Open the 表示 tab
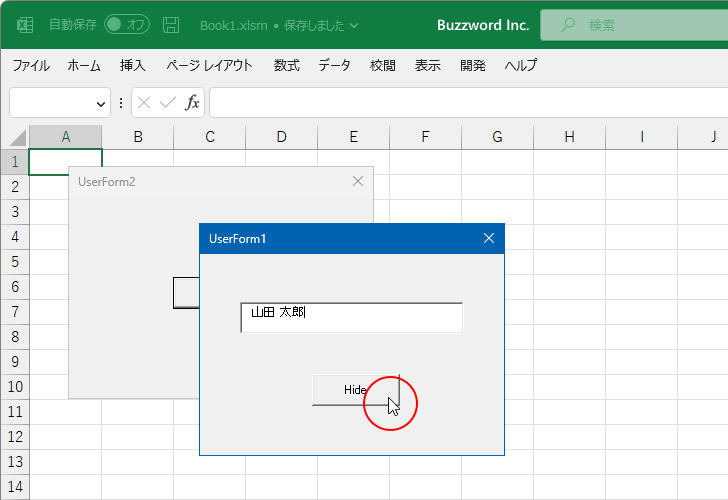This screenshot has height=500, width=728. [428, 65]
